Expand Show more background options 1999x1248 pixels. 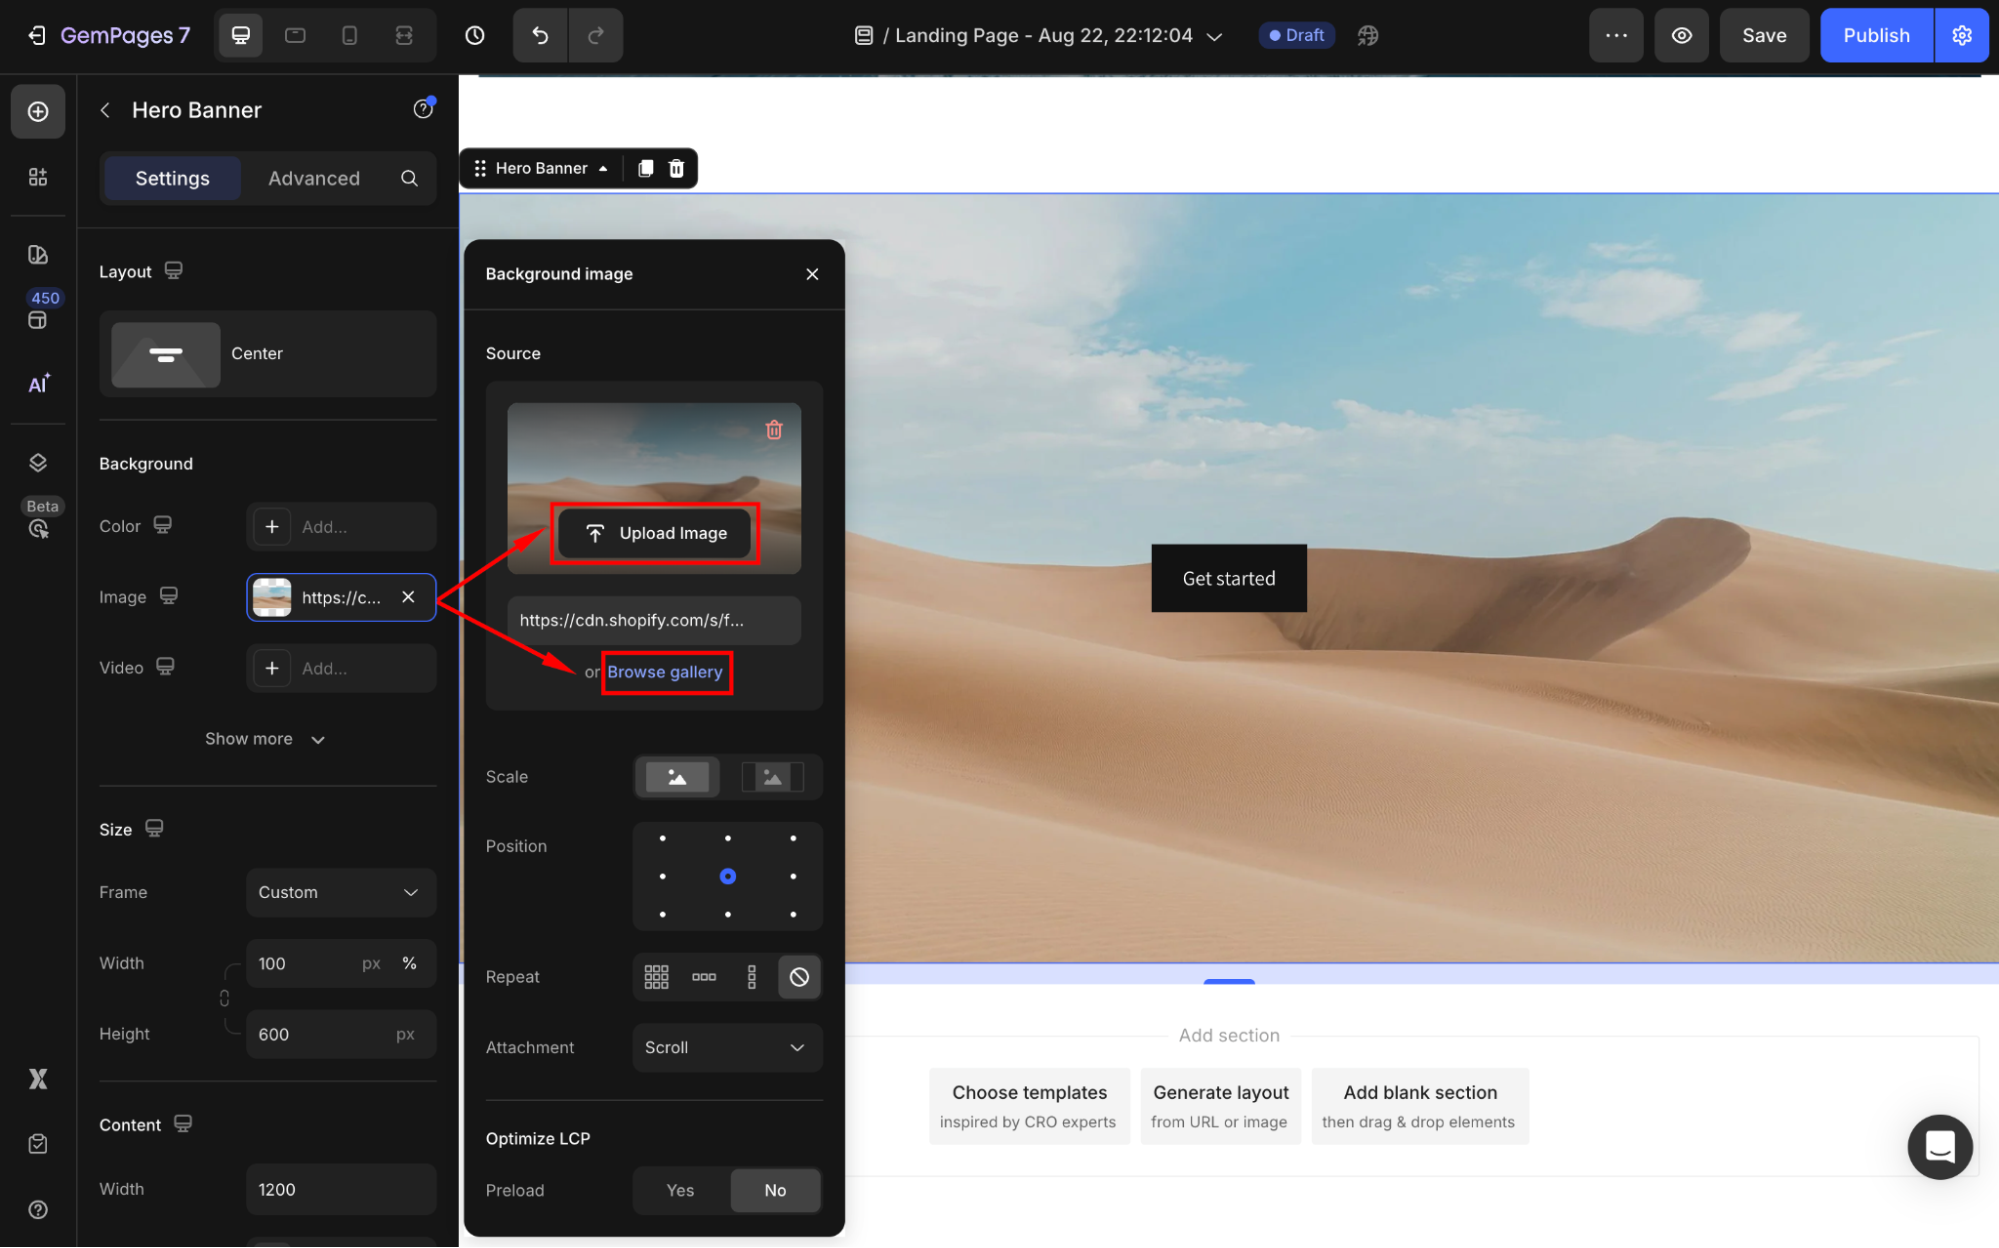point(265,739)
